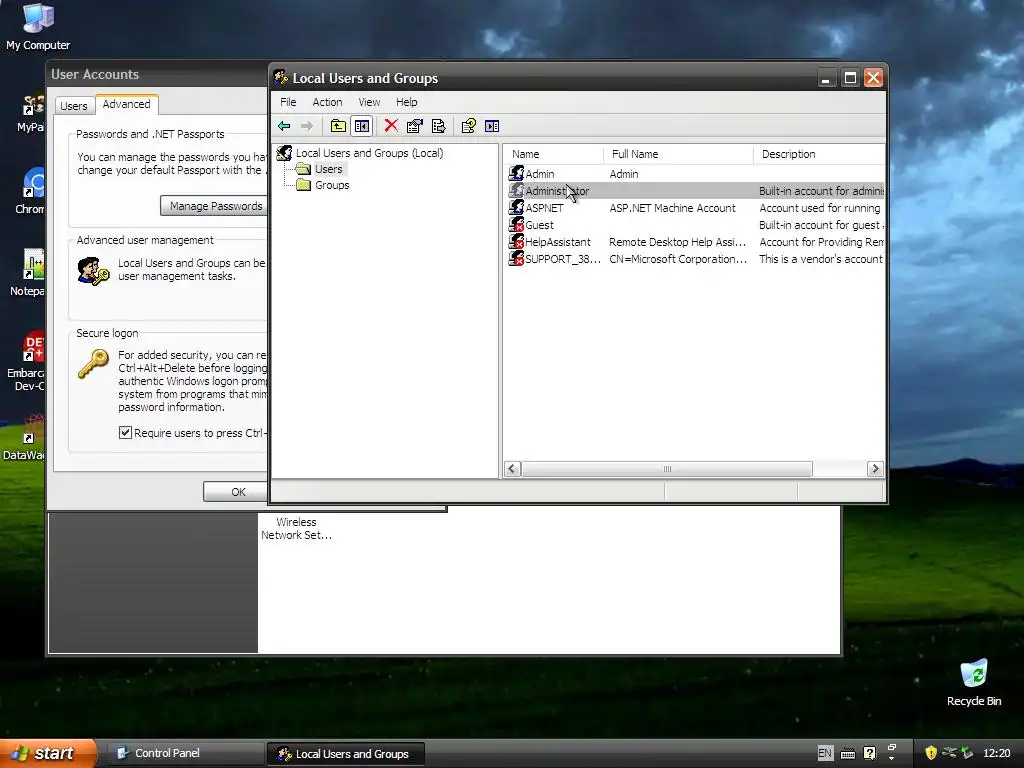Image resolution: width=1024 pixels, height=768 pixels.
Task: Sort by the Description column header
Action: tap(819, 154)
